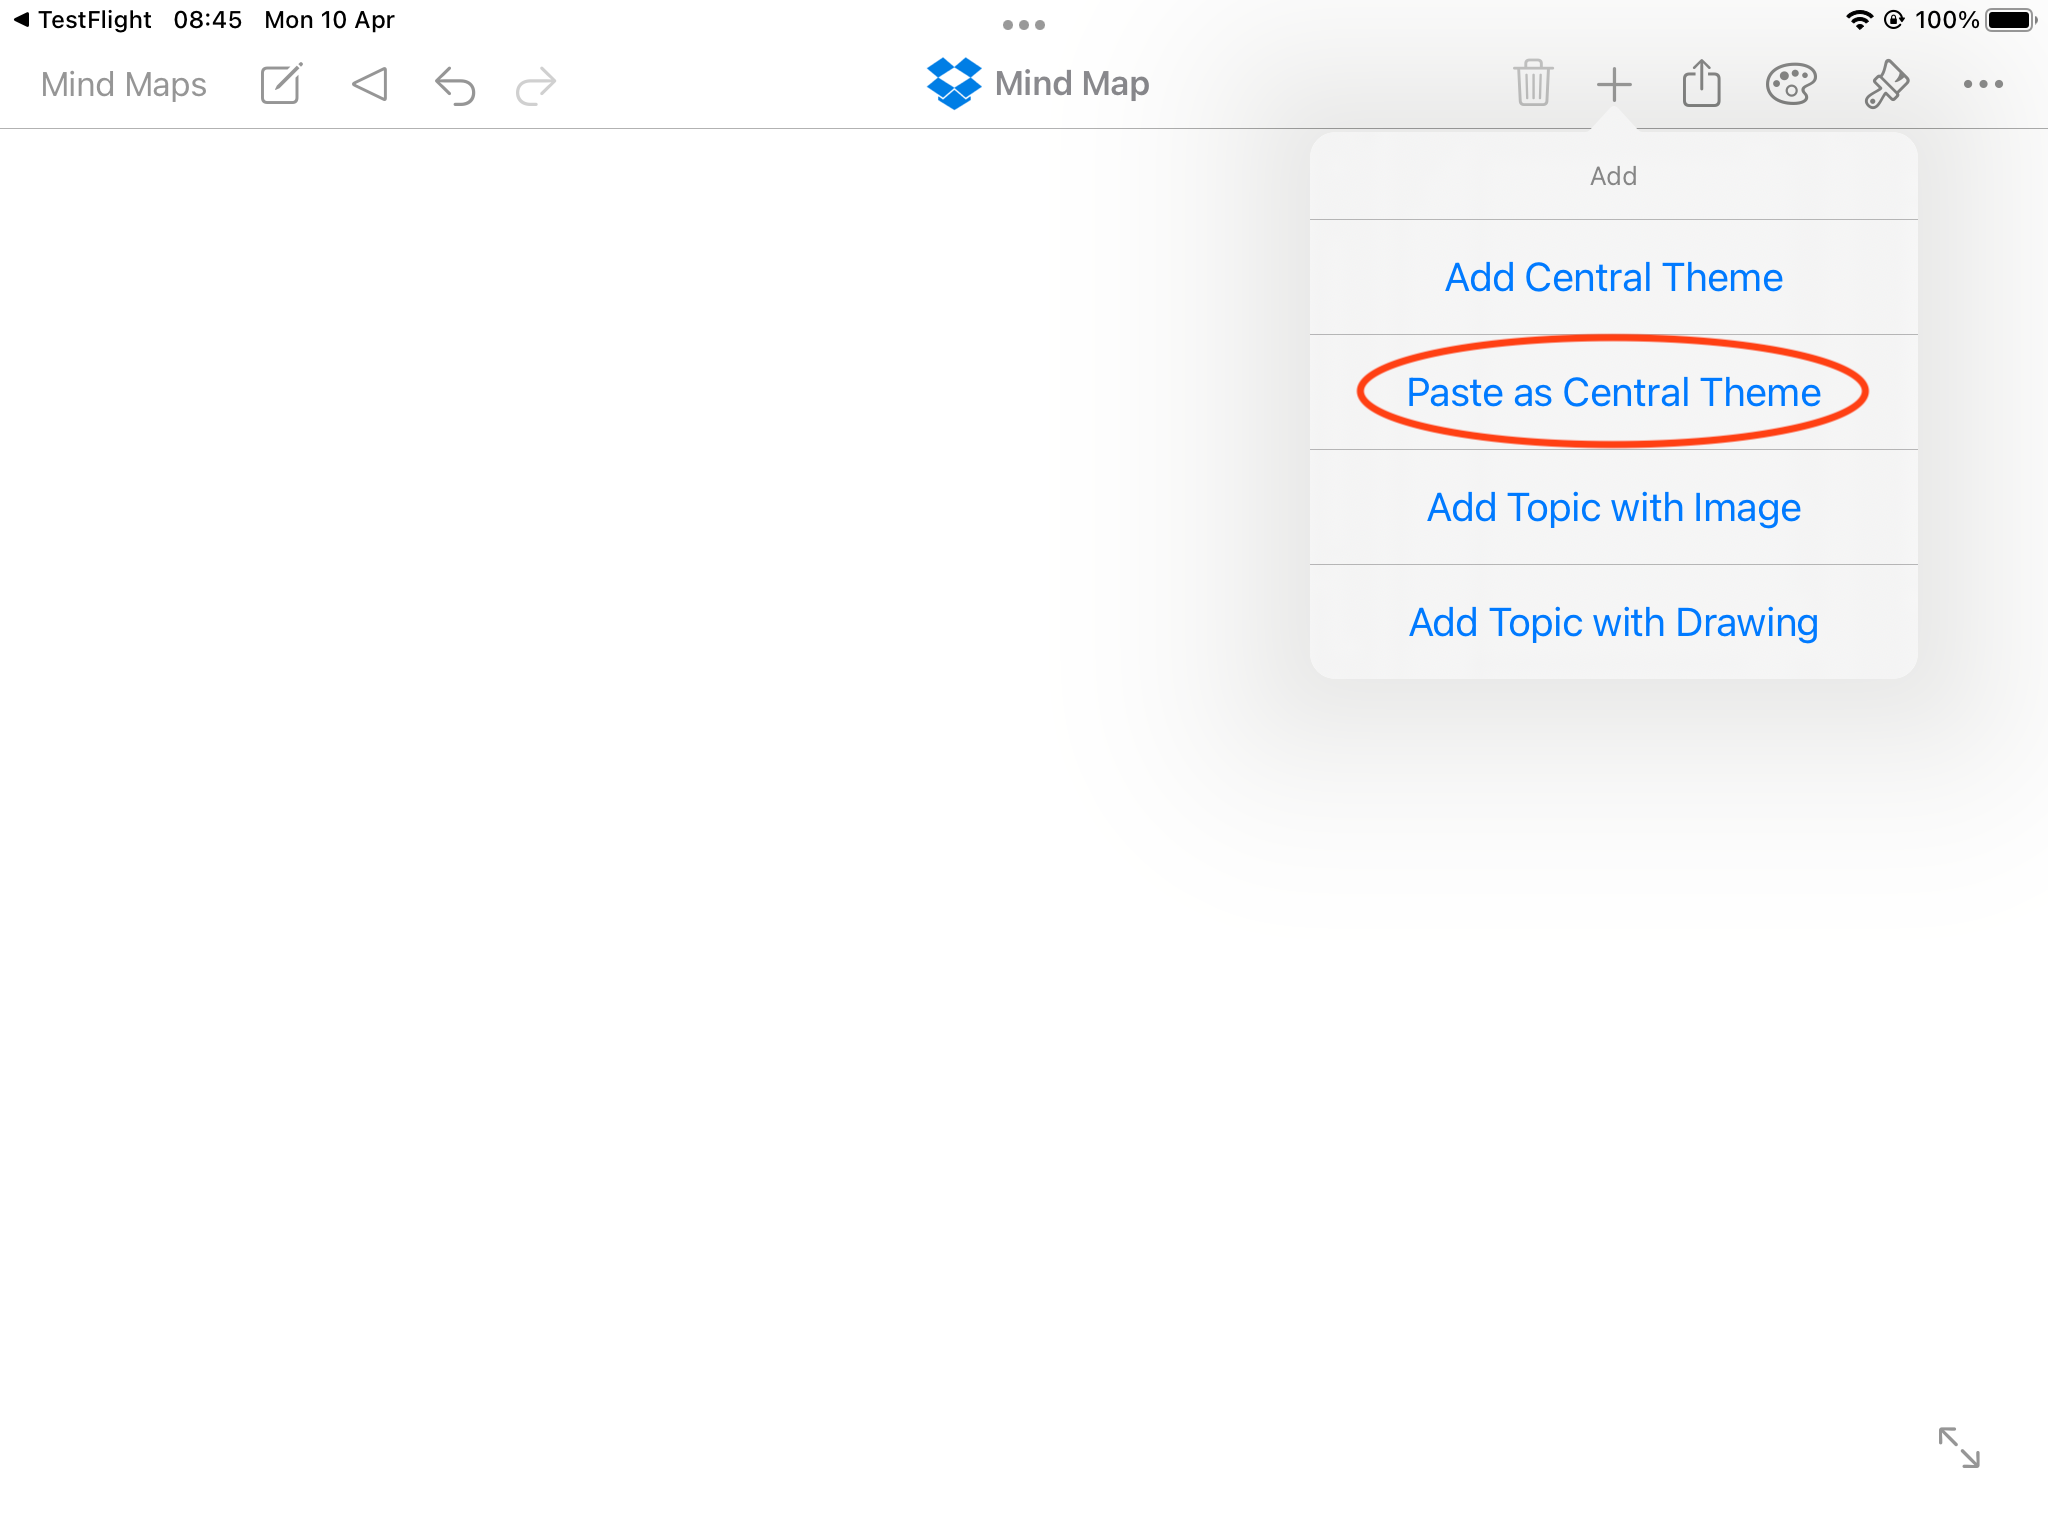Open the toolbar more options ellipsis
Viewport: 2048px width, 1536px height.
1983,84
